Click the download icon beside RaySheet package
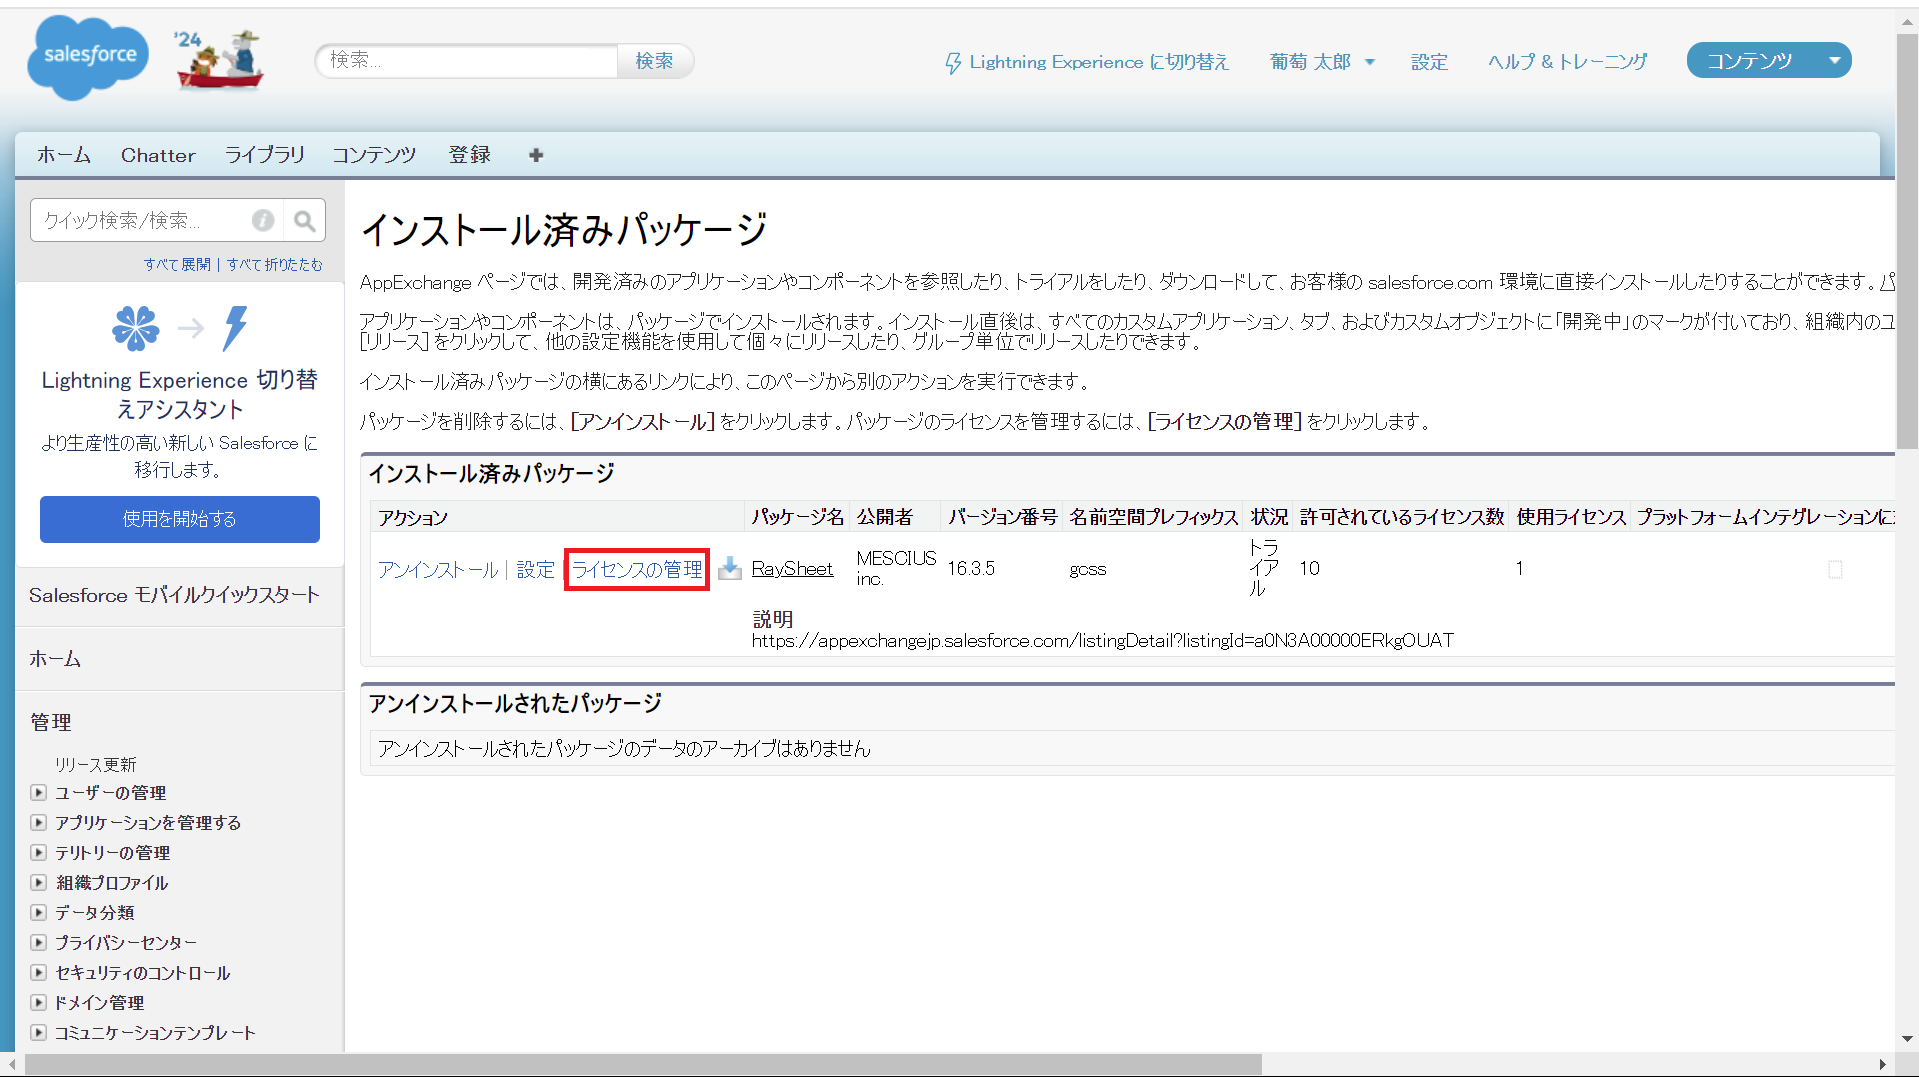The width and height of the screenshot is (1919, 1077). click(x=730, y=568)
